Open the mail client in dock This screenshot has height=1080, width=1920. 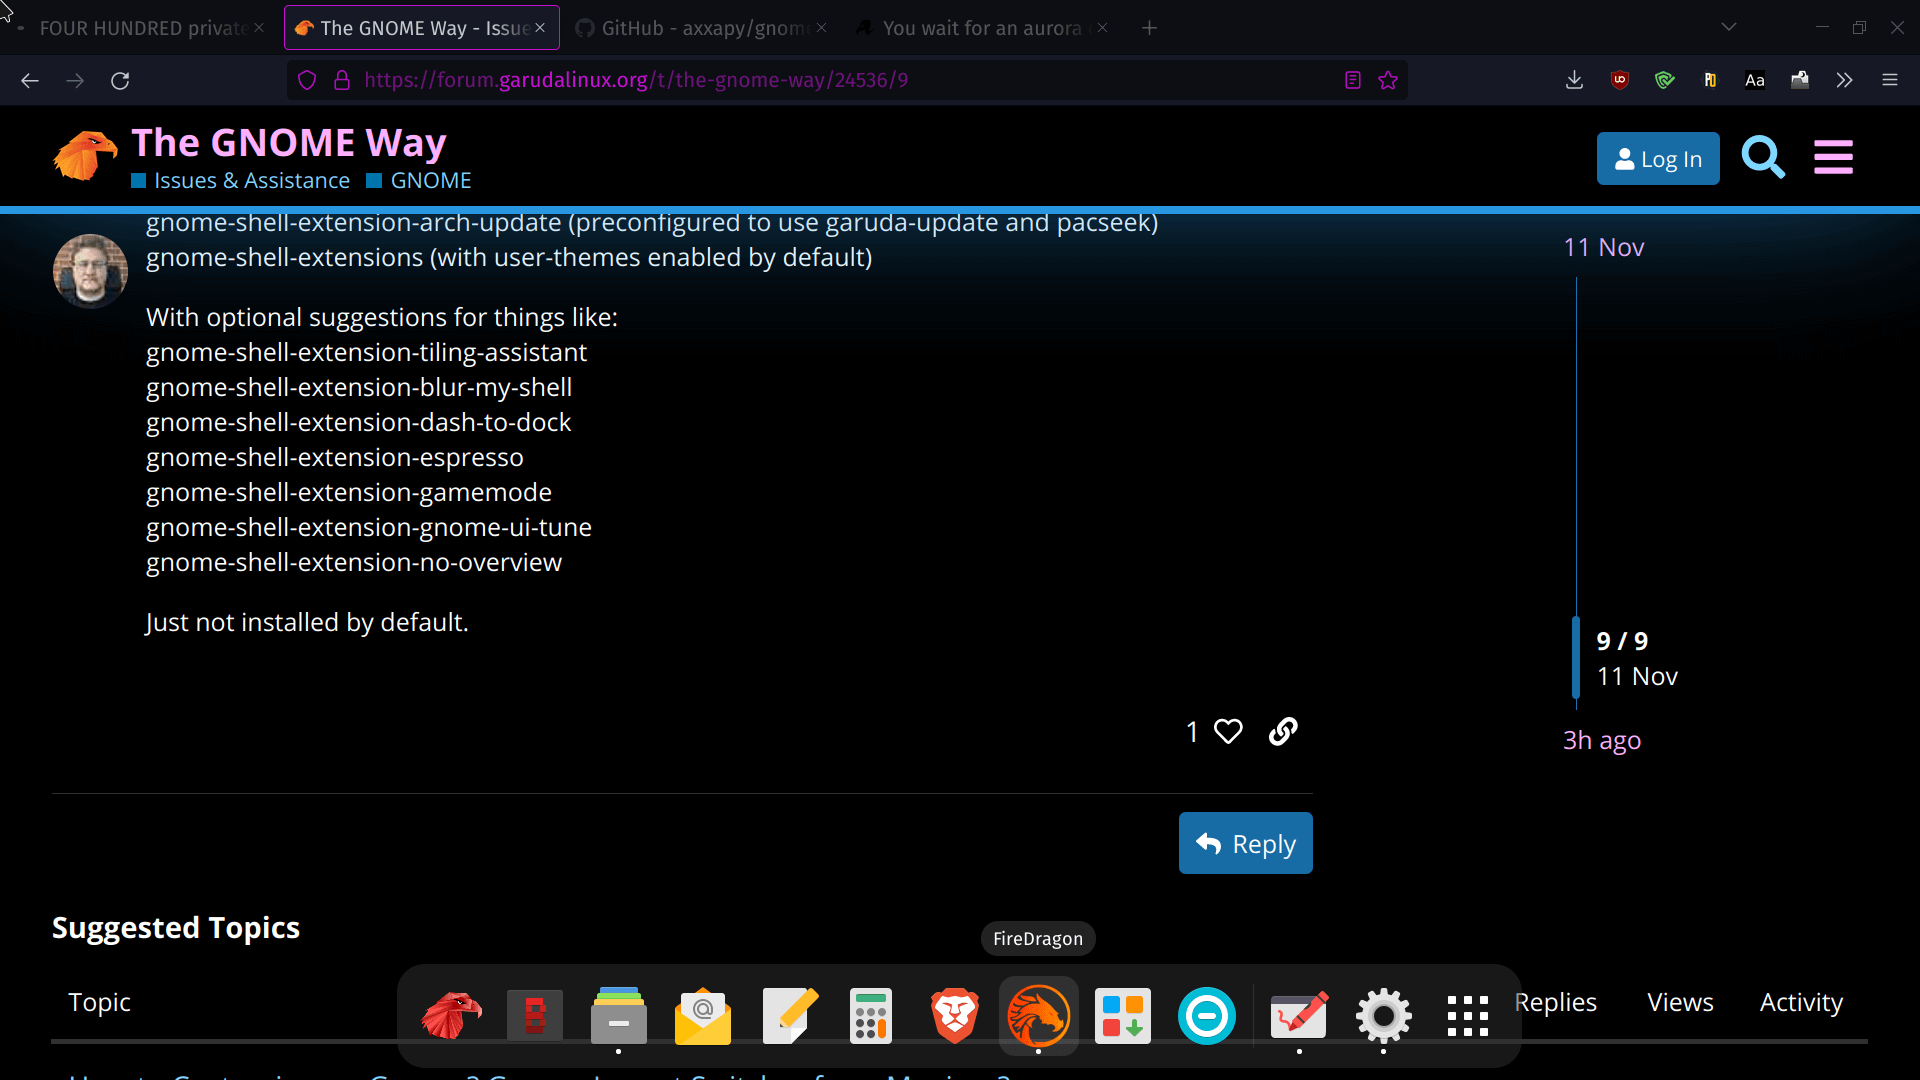click(x=703, y=1016)
